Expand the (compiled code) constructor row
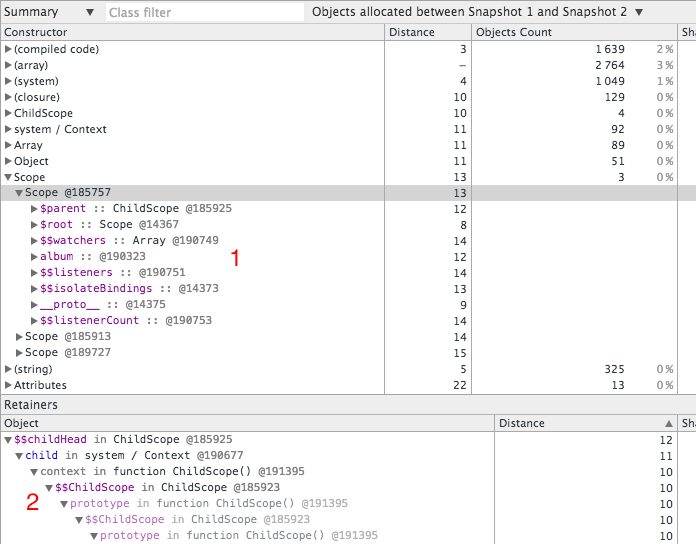Image resolution: width=696 pixels, height=544 pixels. (8, 49)
